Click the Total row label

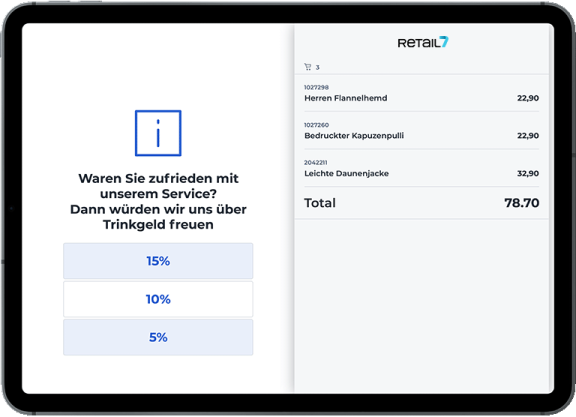[320, 203]
